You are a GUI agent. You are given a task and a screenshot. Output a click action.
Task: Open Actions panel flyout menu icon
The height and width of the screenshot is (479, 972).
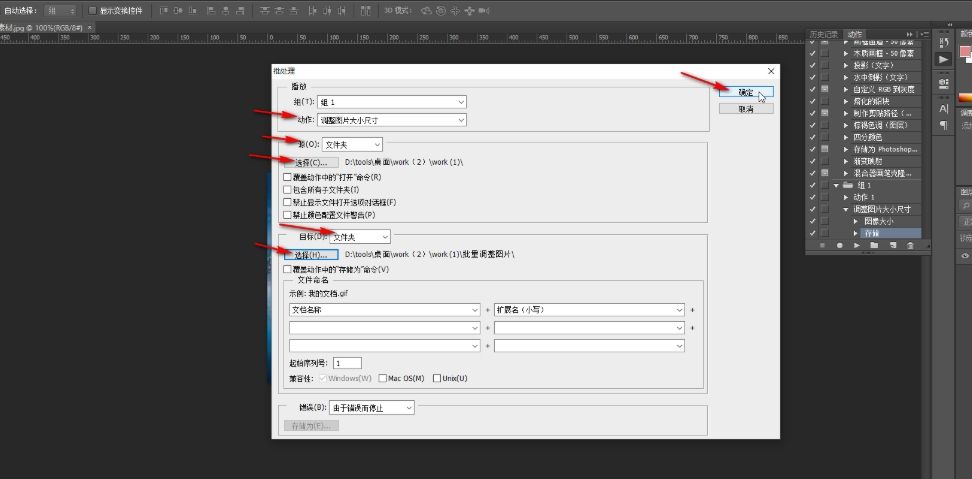point(925,35)
